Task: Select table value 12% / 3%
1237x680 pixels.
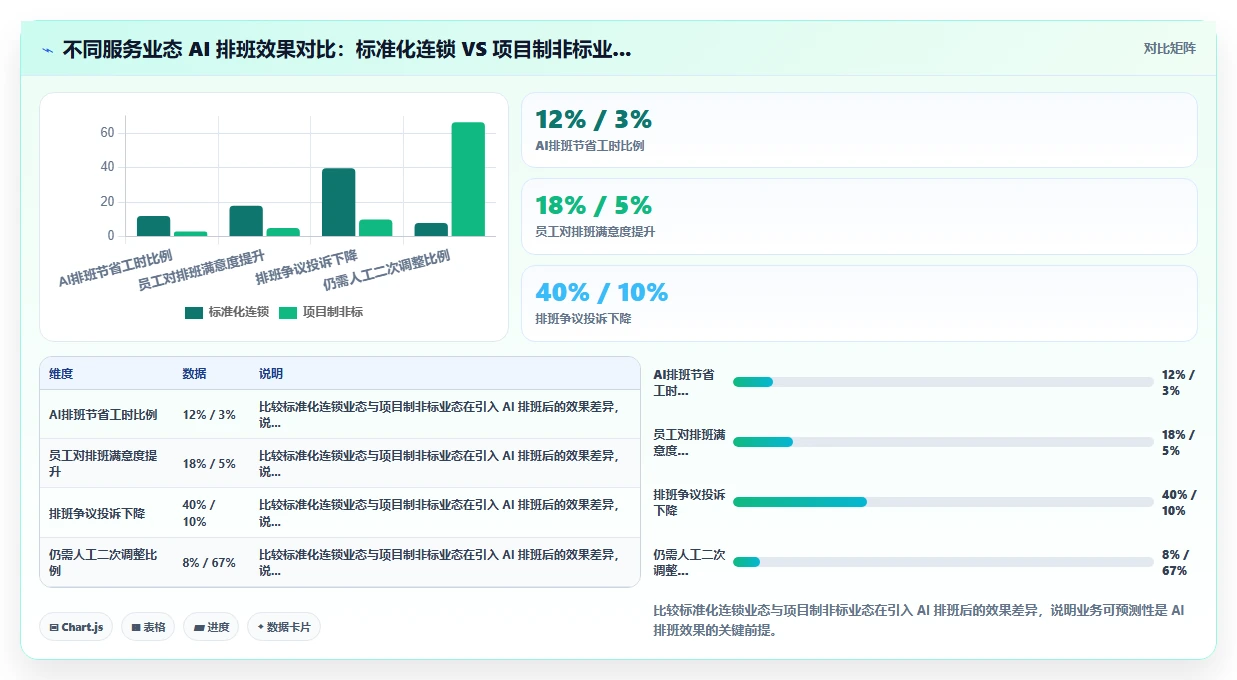Action: 209,415
